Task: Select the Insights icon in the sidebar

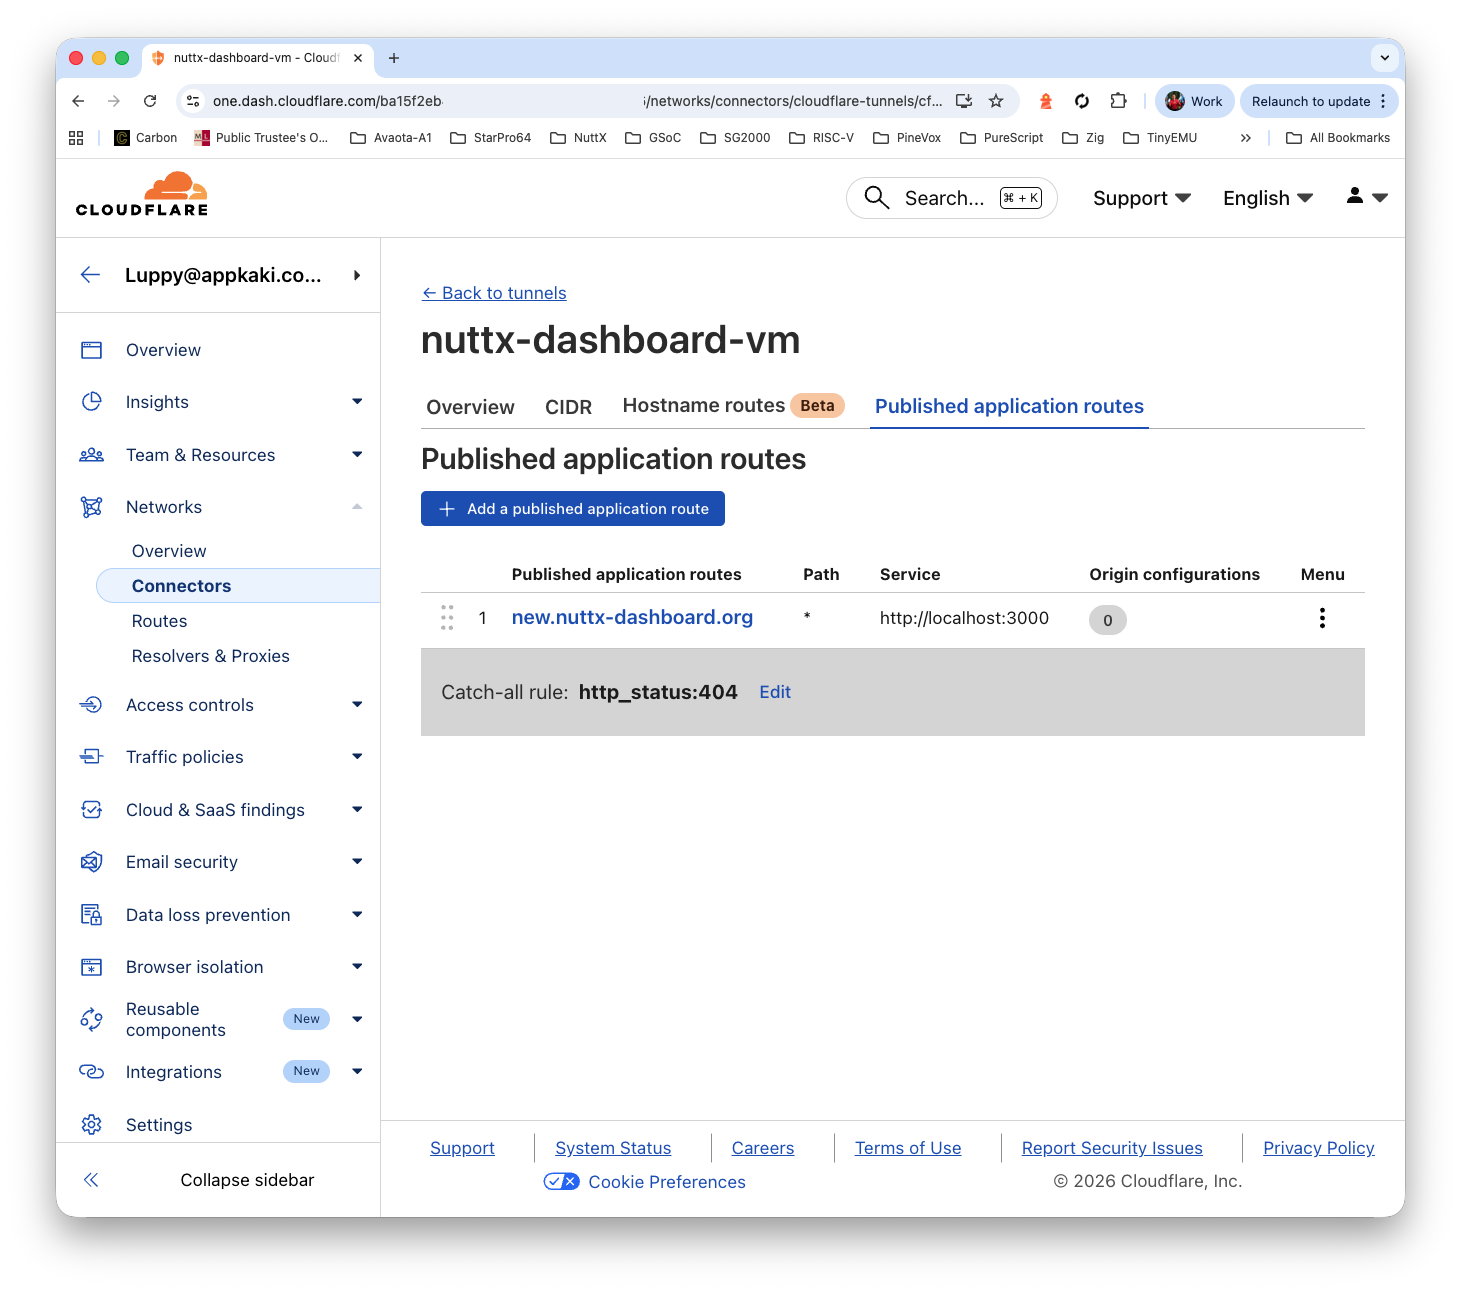Action: (91, 401)
